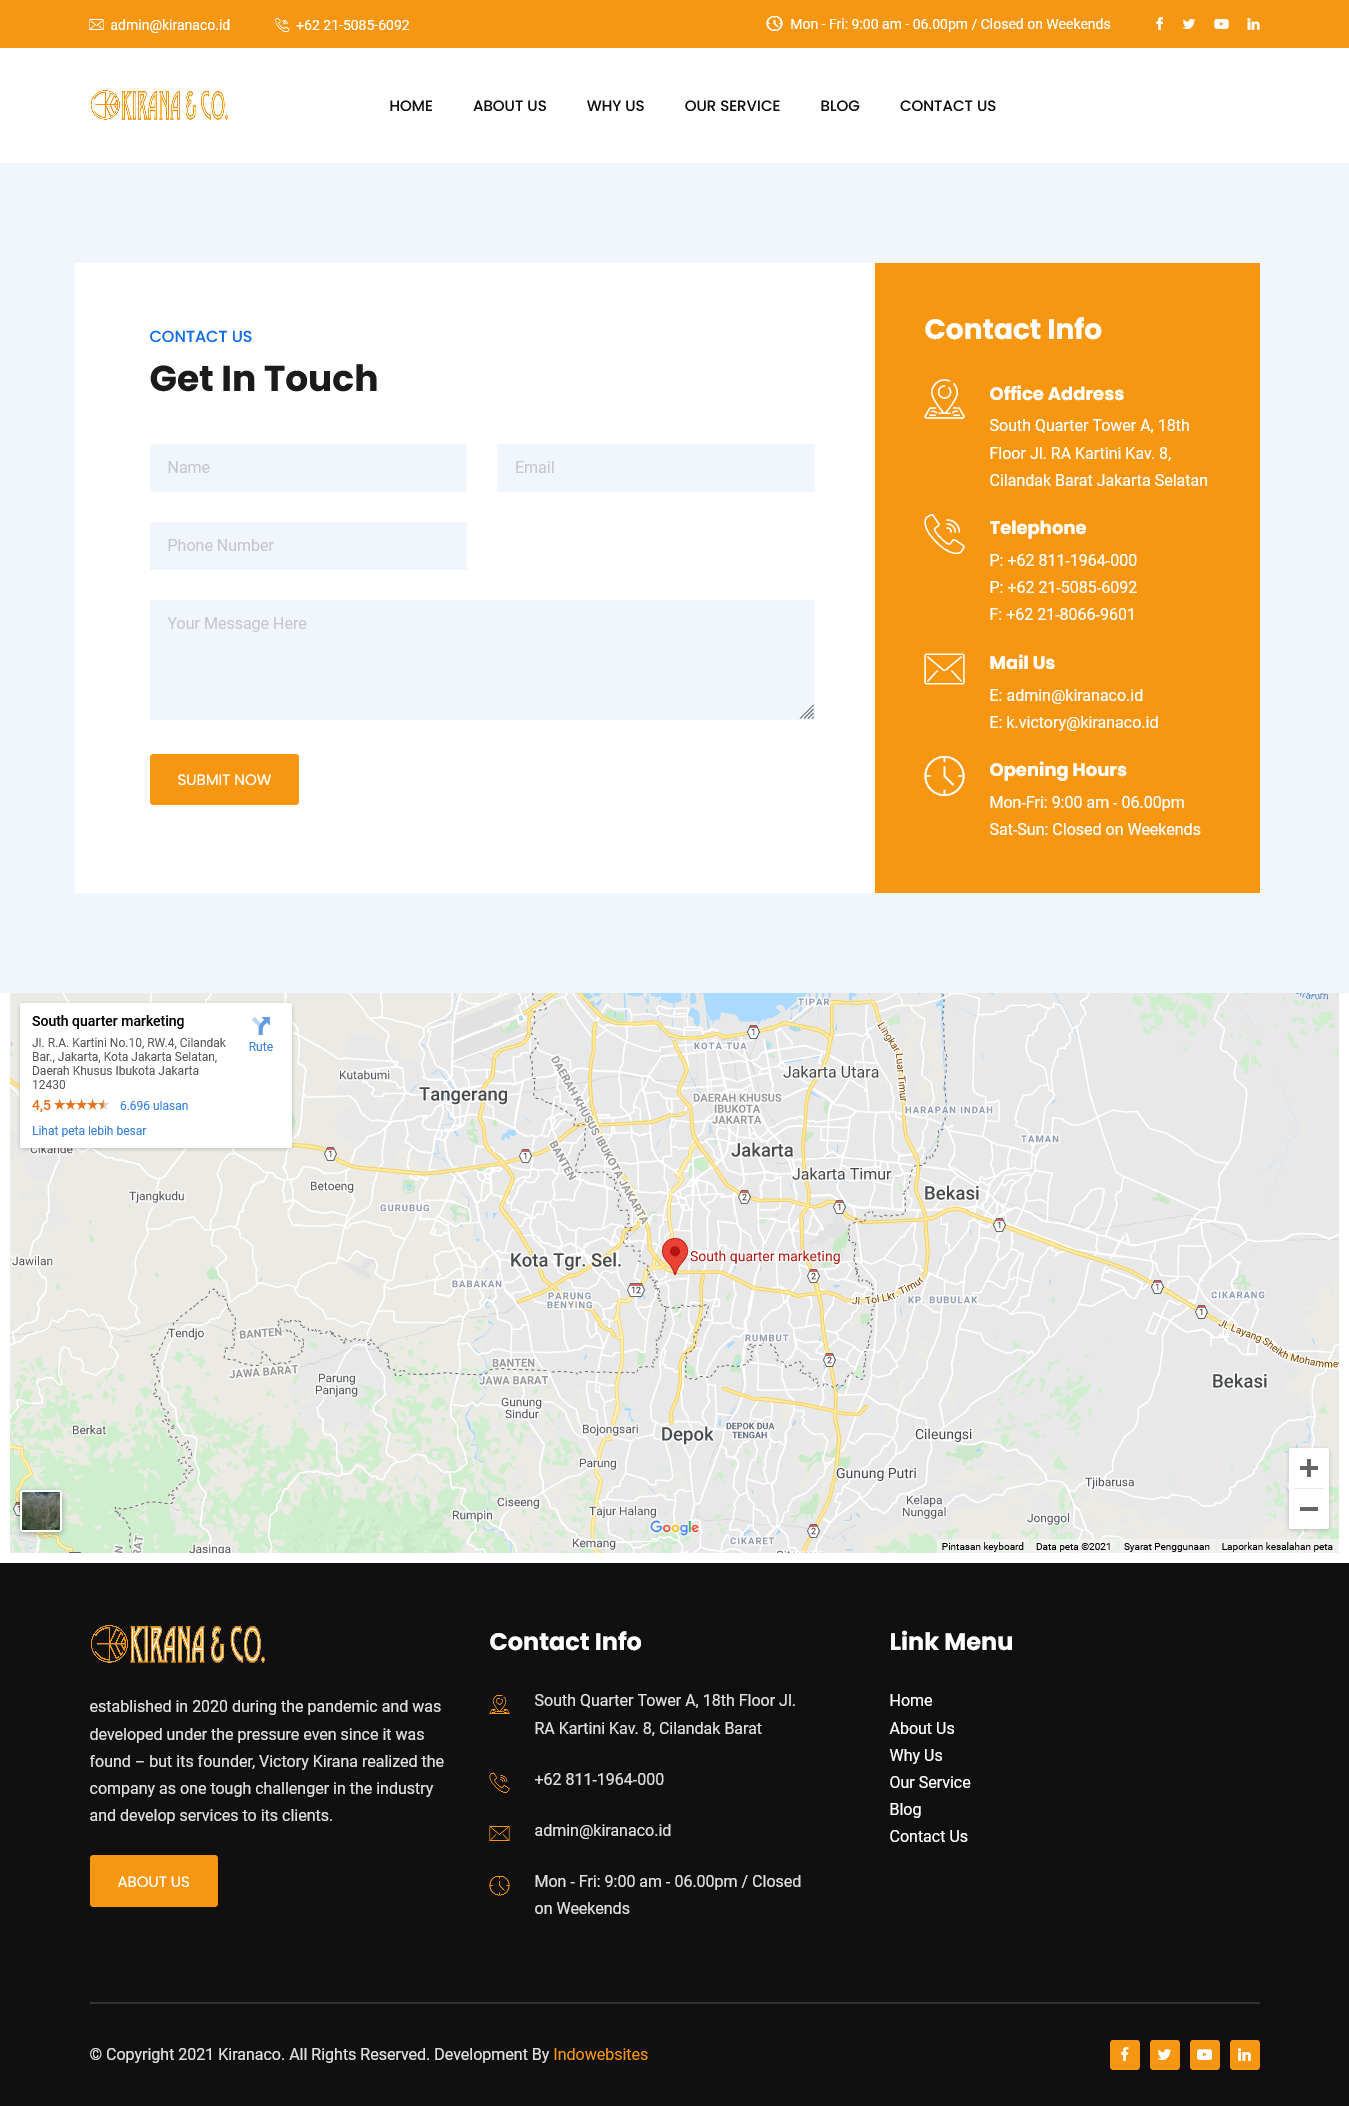Open WHY US in the navigation menu
Image resolution: width=1349 pixels, height=2106 pixels.
pyautogui.click(x=615, y=106)
